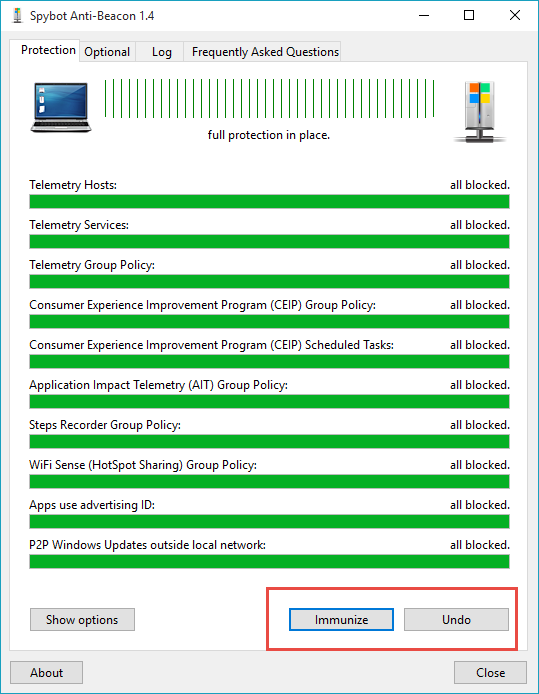Expand settings with Show options button

click(82, 619)
